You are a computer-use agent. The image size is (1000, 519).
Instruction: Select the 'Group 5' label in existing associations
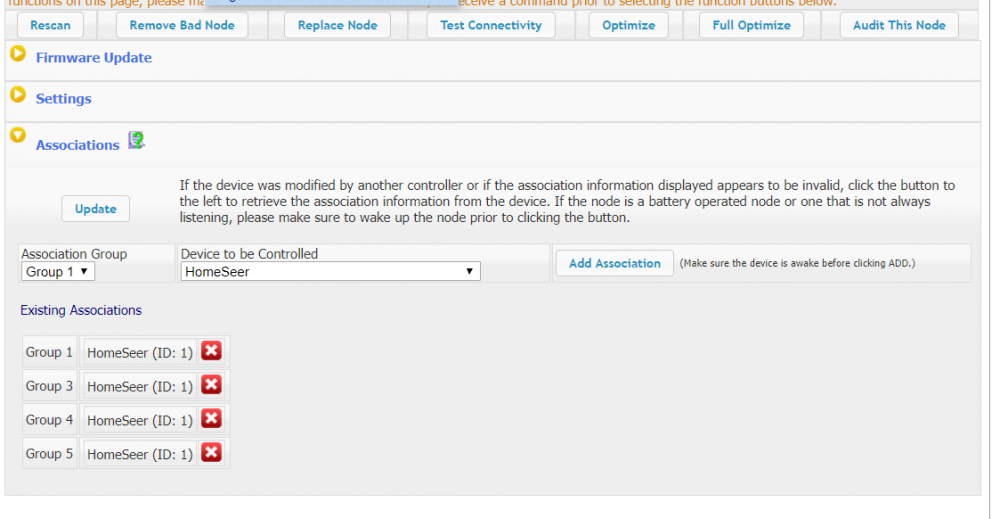click(49, 453)
